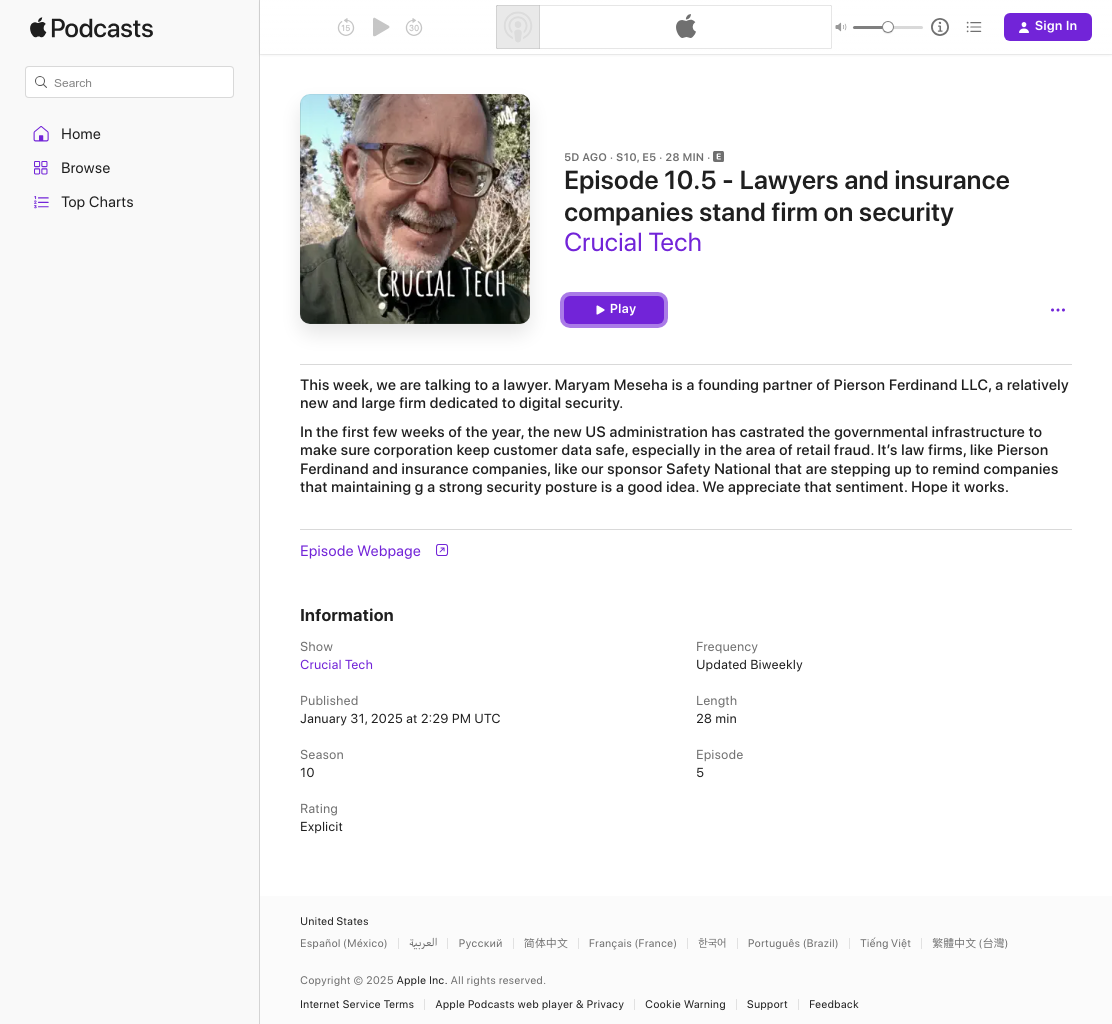Click the '28 min' length value

[716, 718]
